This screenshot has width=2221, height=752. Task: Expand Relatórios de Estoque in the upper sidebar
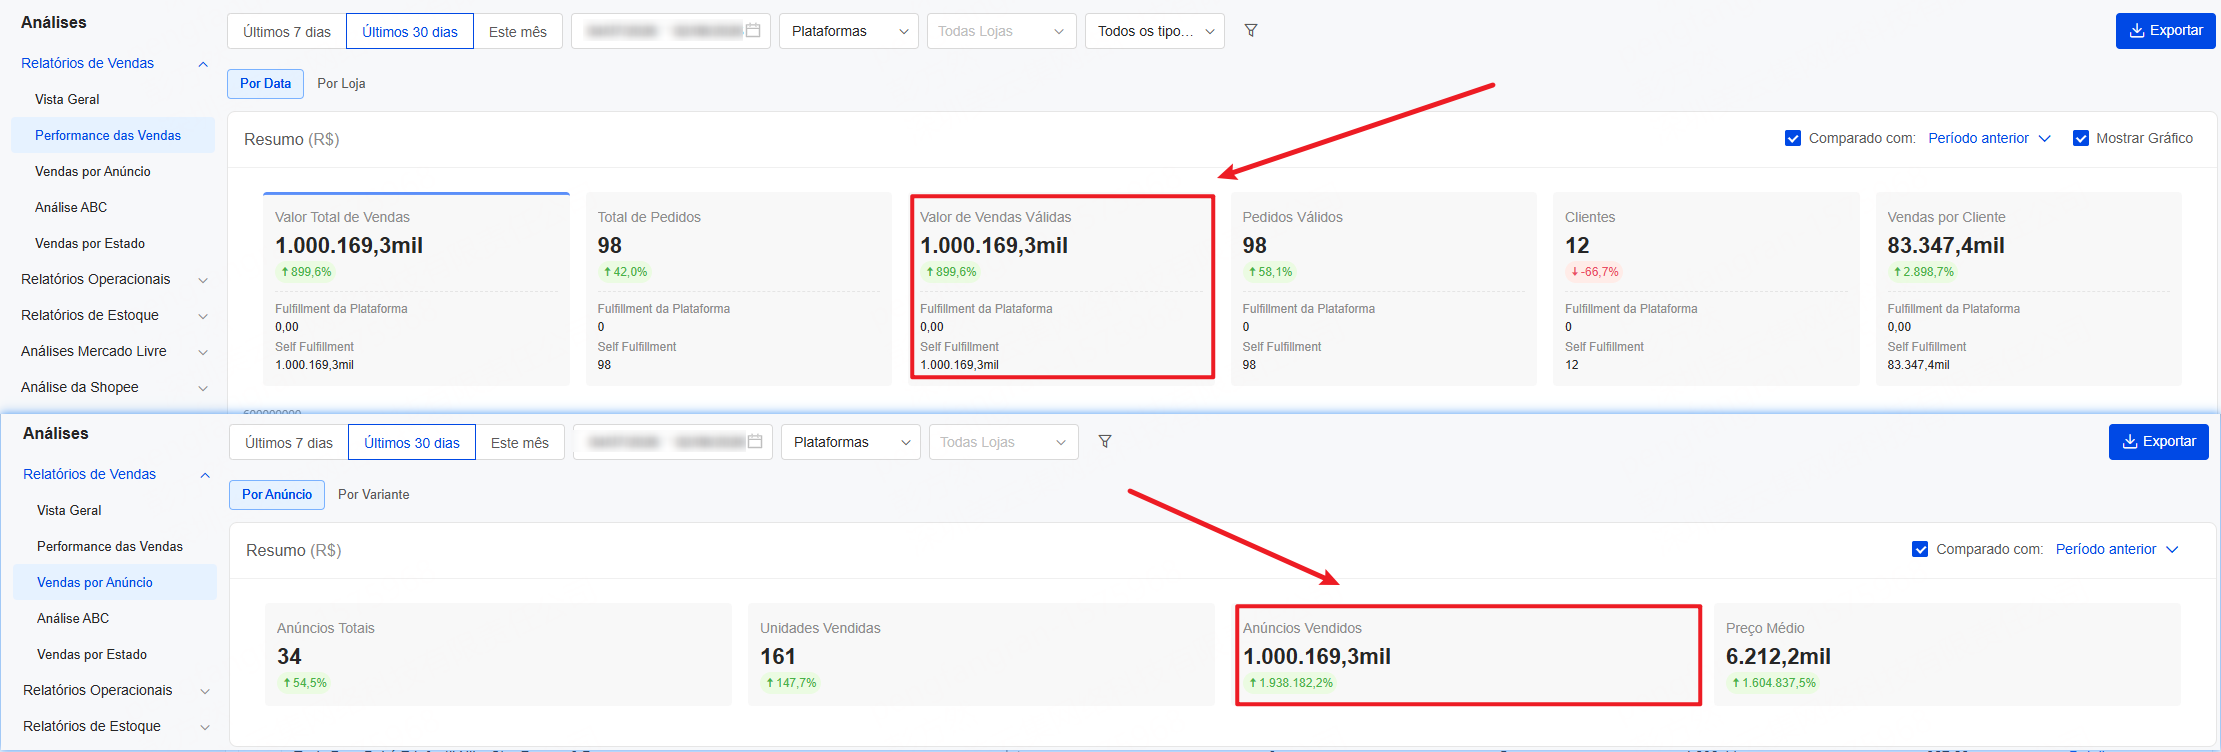coord(114,315)
